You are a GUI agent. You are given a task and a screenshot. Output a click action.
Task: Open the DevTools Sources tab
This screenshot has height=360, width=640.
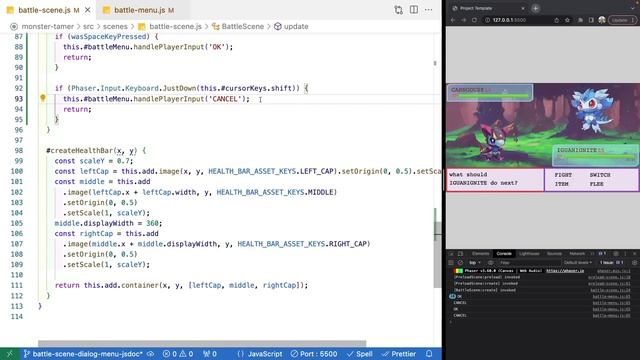coord(554,253)
